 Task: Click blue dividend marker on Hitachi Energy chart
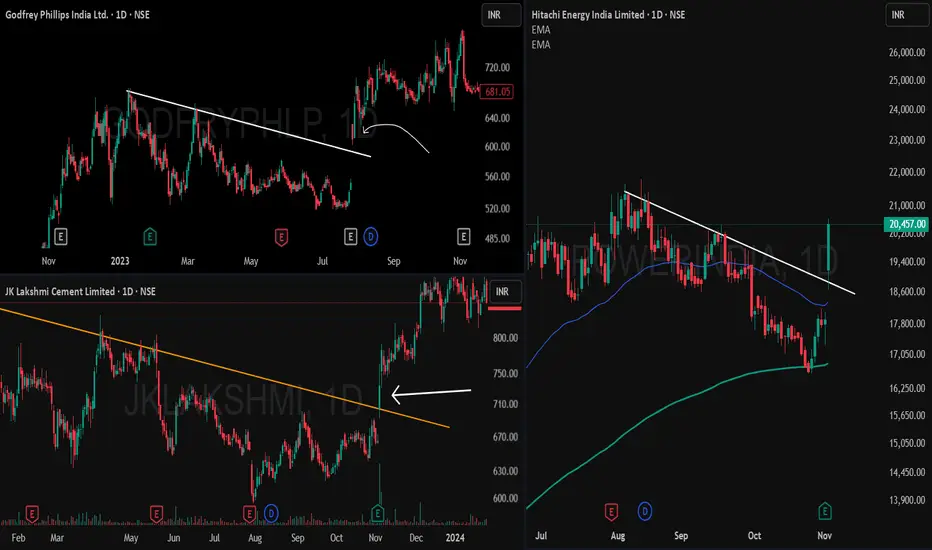(645, 511)
